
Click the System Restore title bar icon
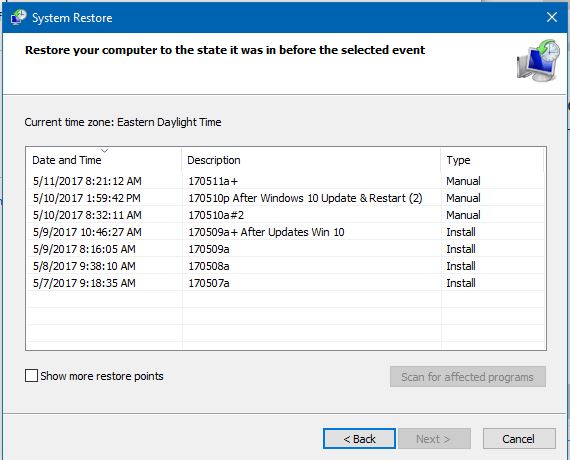coord(19,17)
